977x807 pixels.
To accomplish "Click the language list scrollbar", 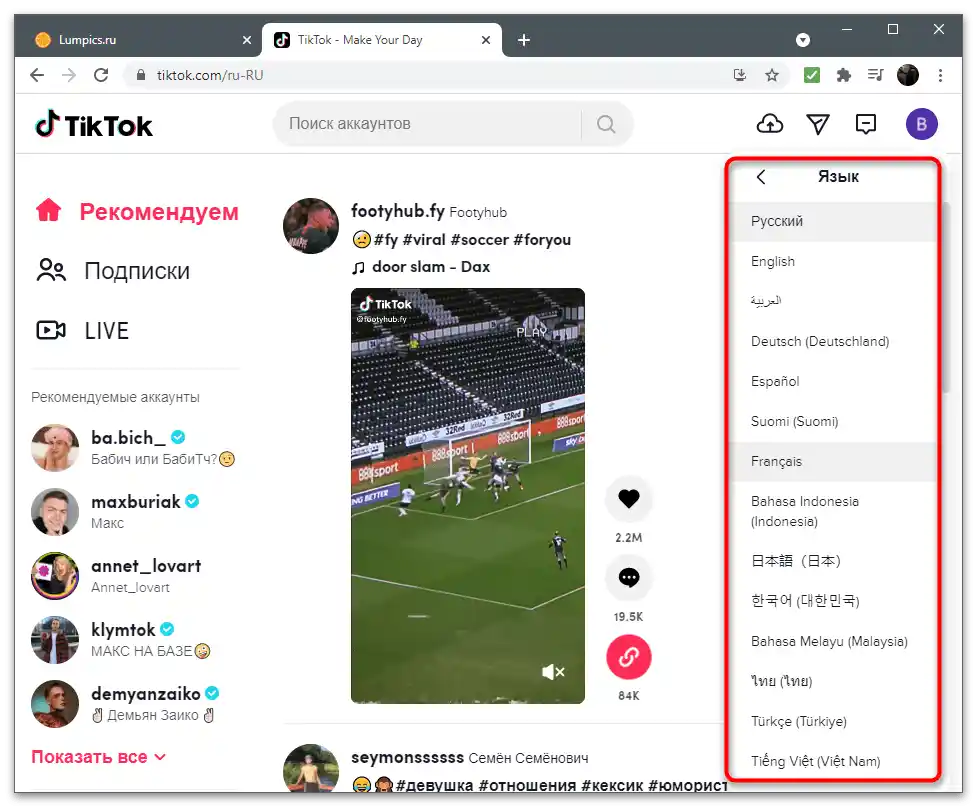I will pos(946,298).
